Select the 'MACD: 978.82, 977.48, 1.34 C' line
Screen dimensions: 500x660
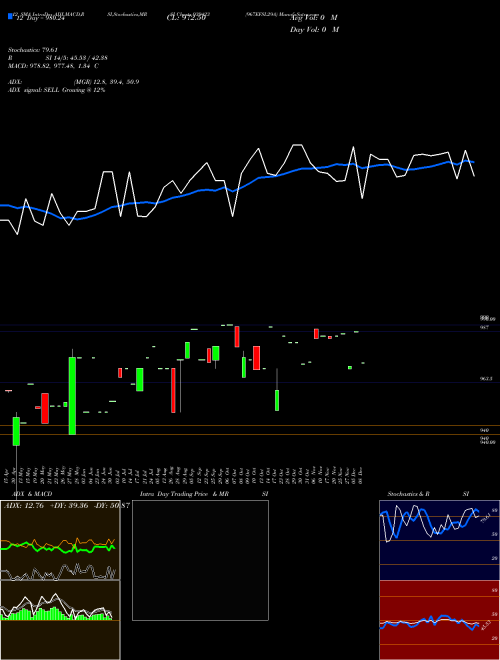click(x=53, y=66)
